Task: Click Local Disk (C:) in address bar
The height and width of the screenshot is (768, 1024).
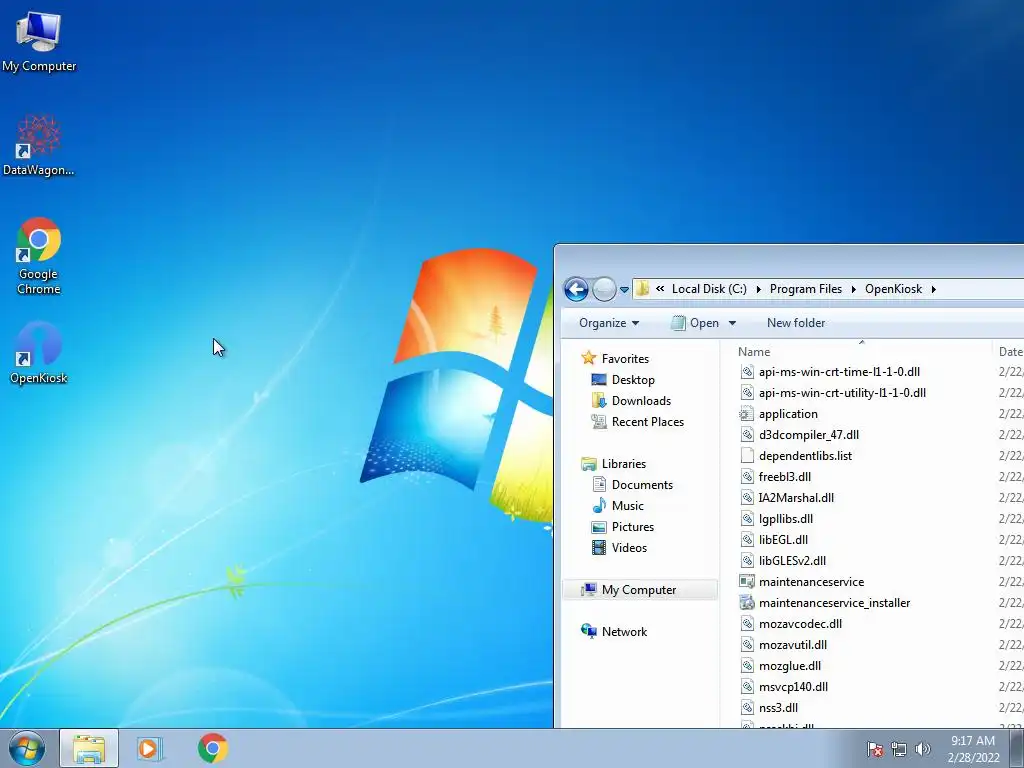Action: pyautogui.click(x=709, y=289)
